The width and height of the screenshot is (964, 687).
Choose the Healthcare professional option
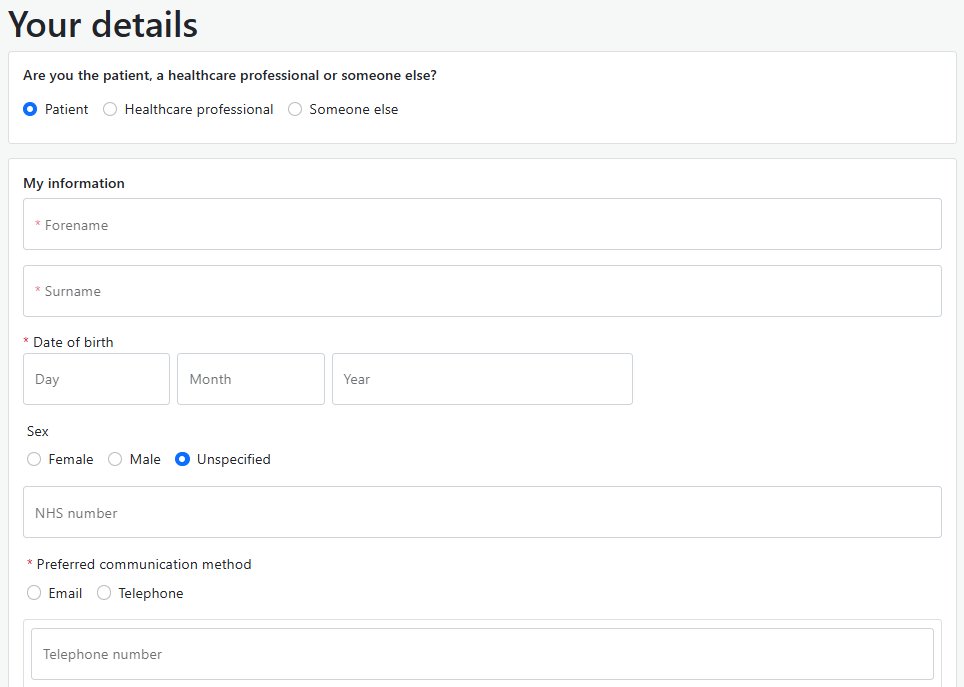[110, 109]
